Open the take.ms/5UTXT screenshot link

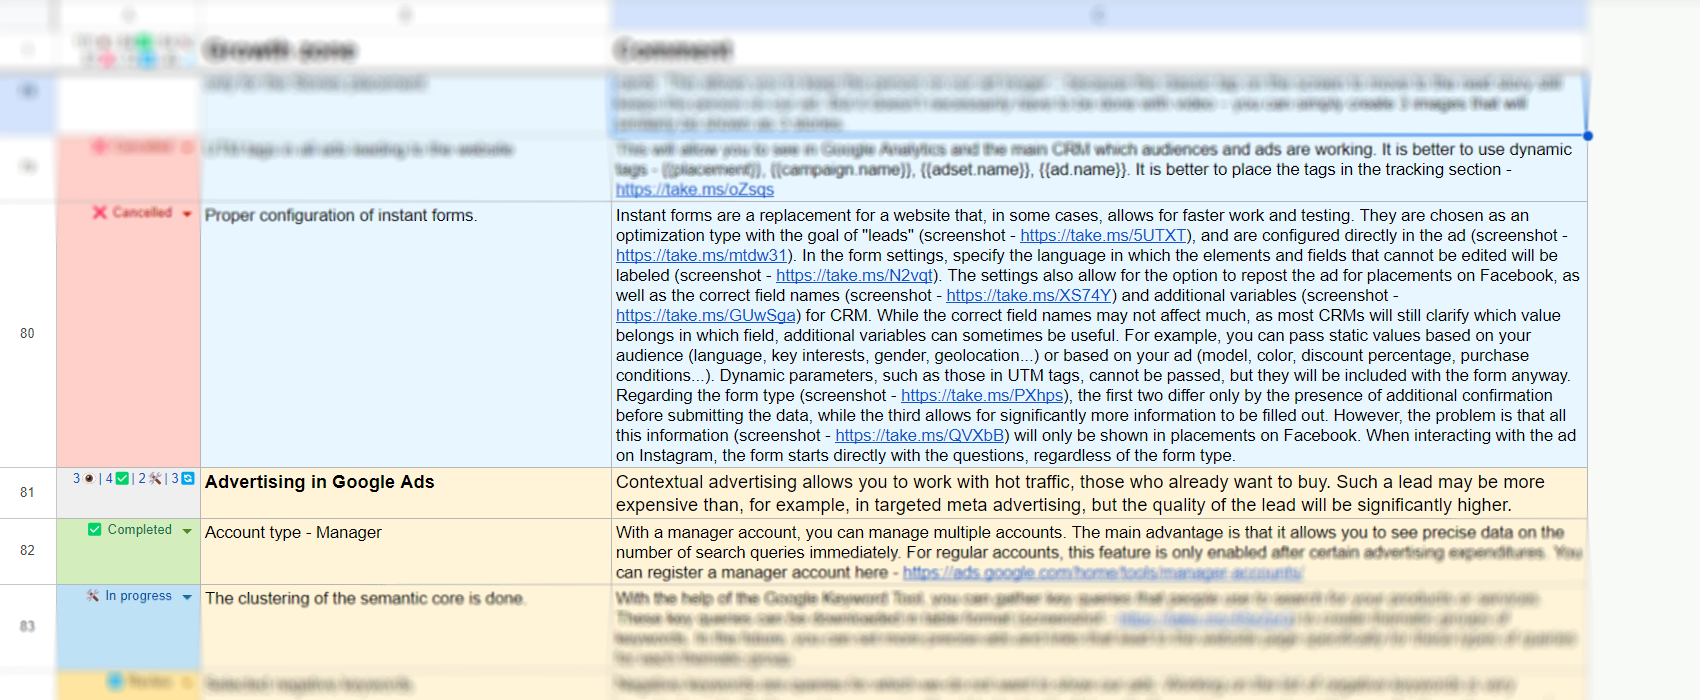pyautogui.click(x=1103, y=236)
